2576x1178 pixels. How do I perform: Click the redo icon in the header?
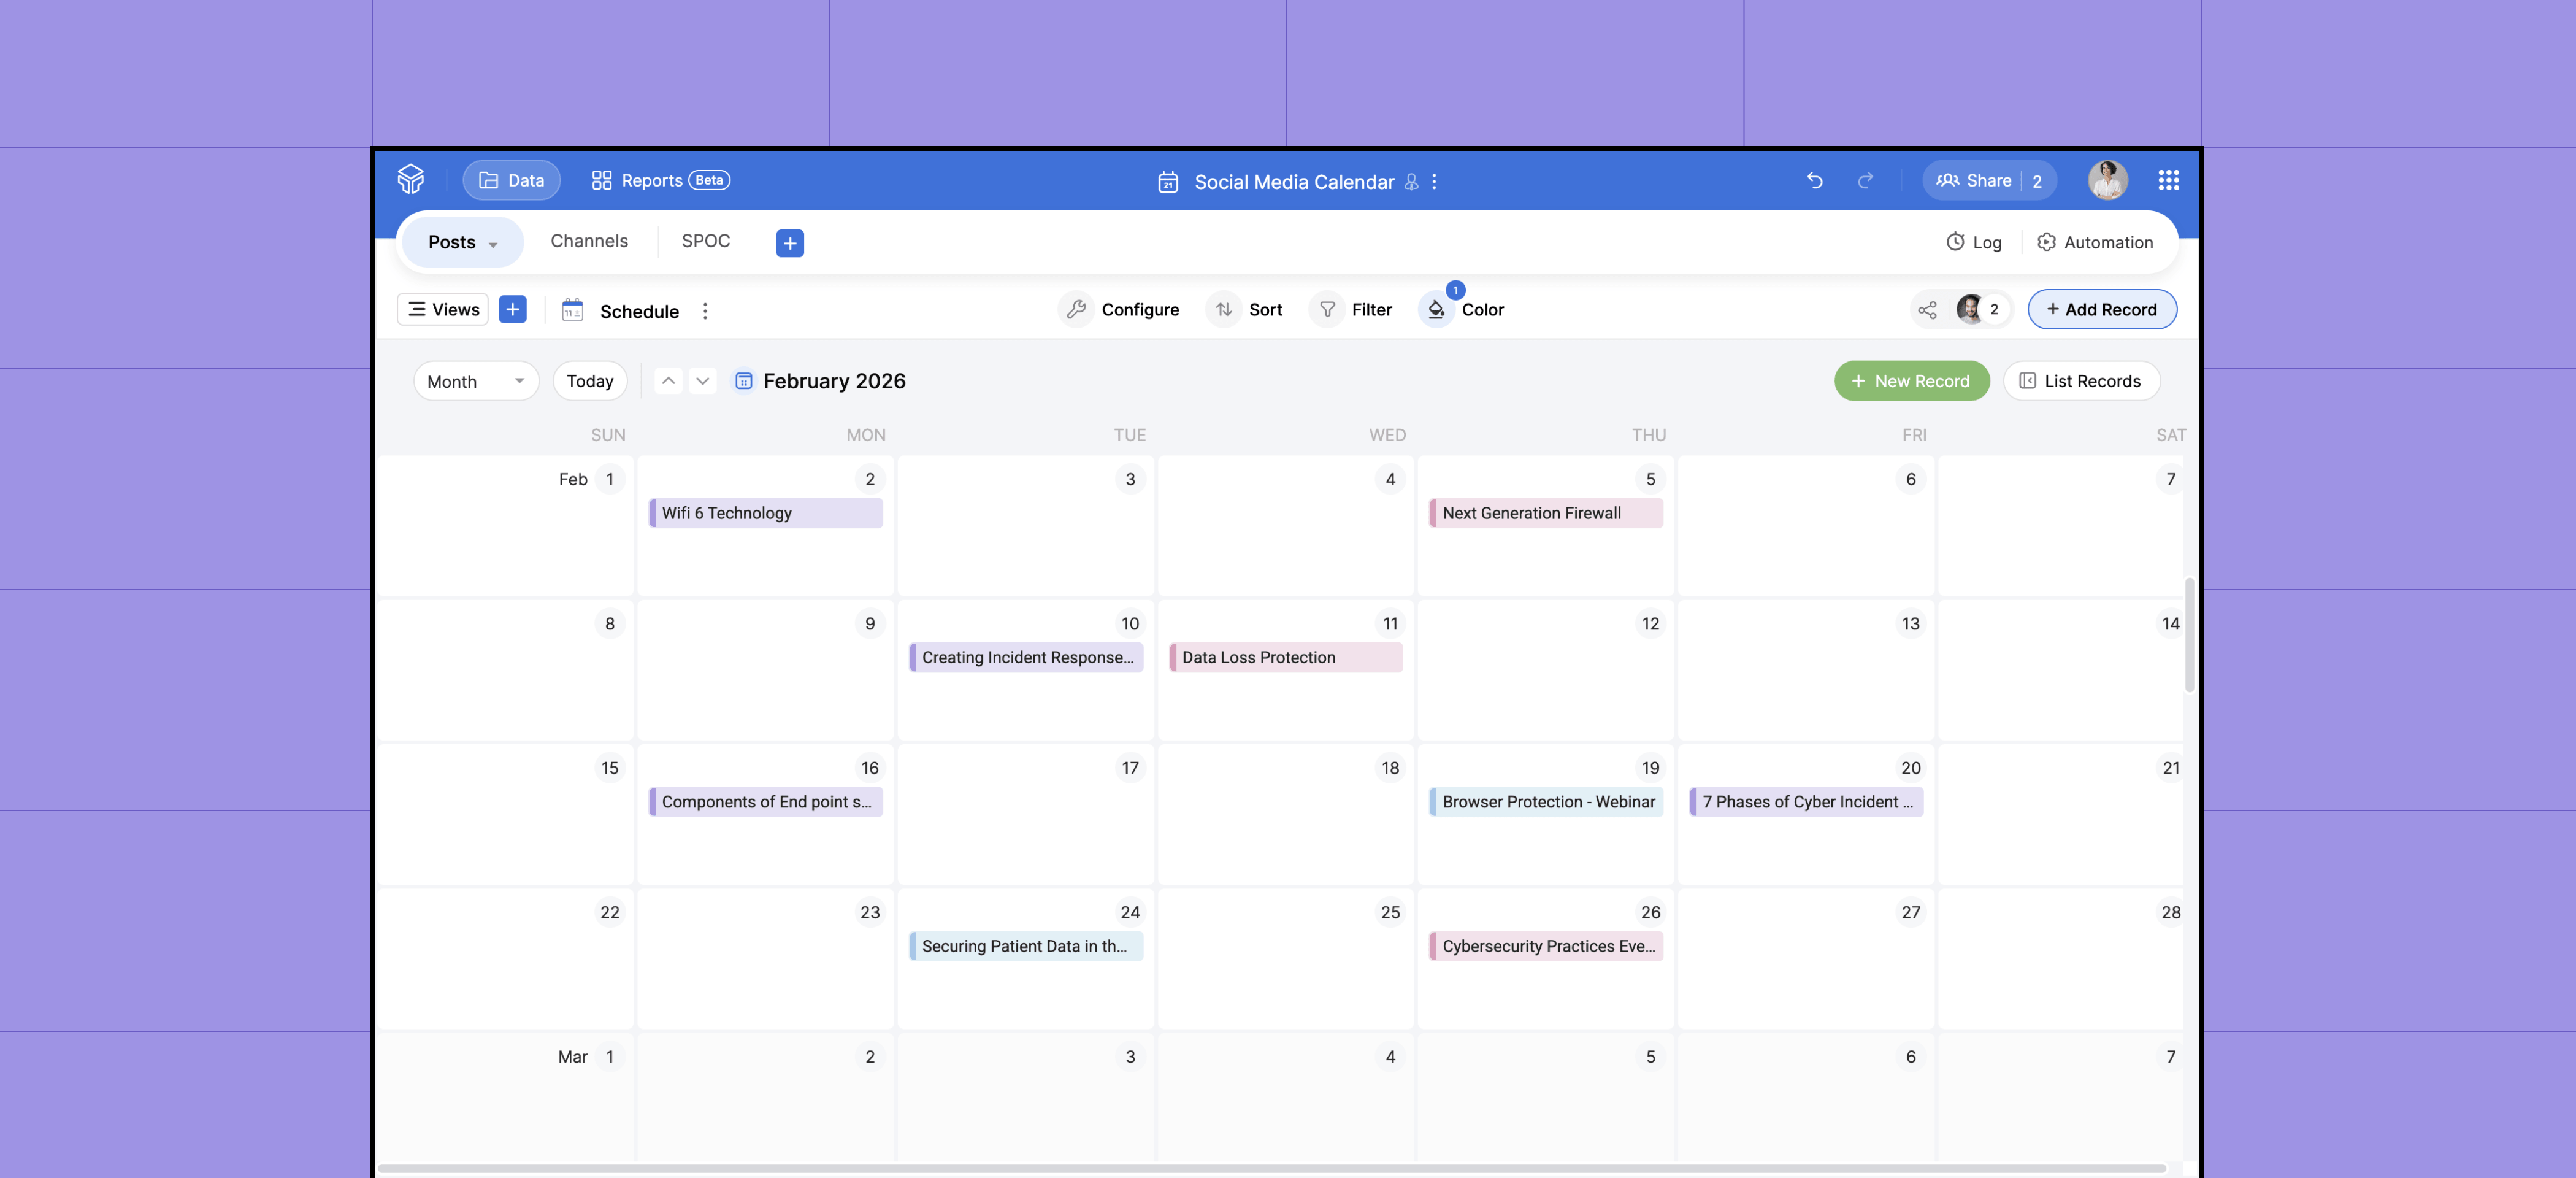point(1866,181)
